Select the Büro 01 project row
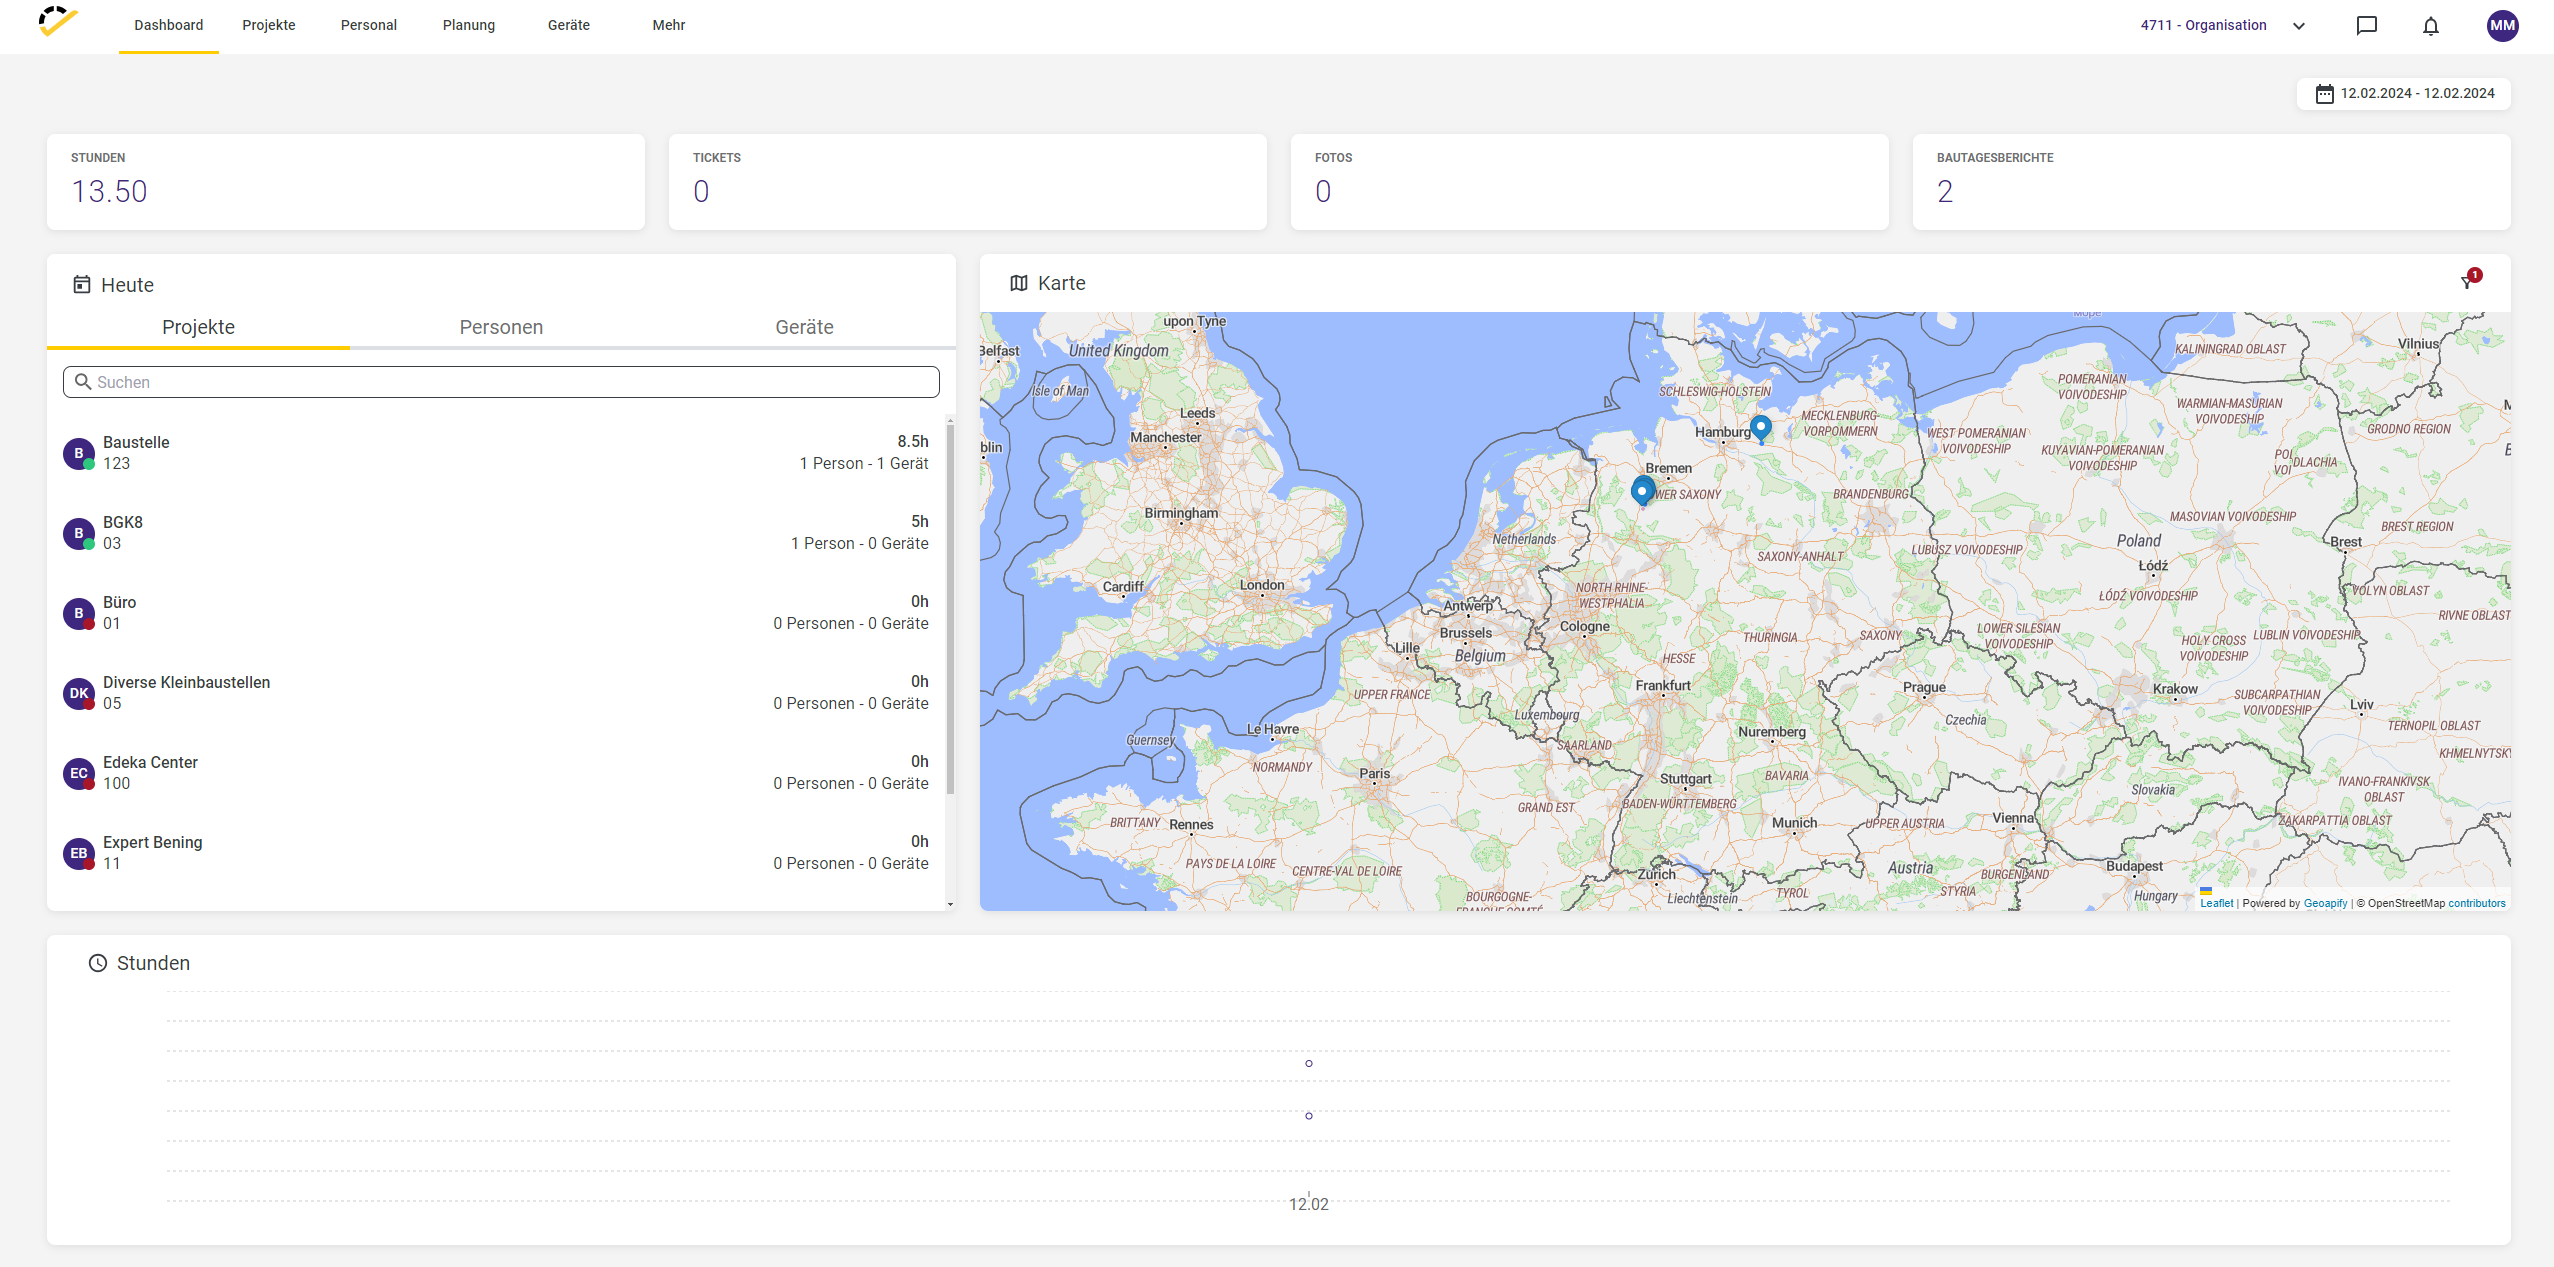The height and width of the screenshot is (1267, 2554). click(x=497, y=613)
